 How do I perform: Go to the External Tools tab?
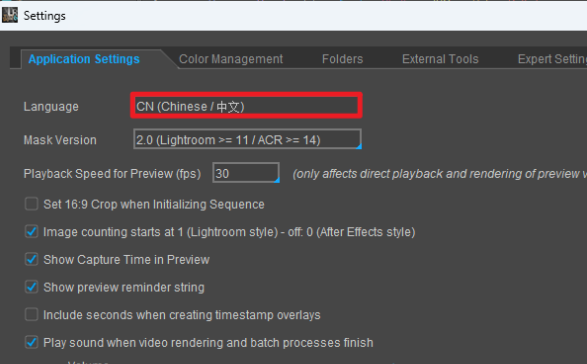[x=440, y=59]
